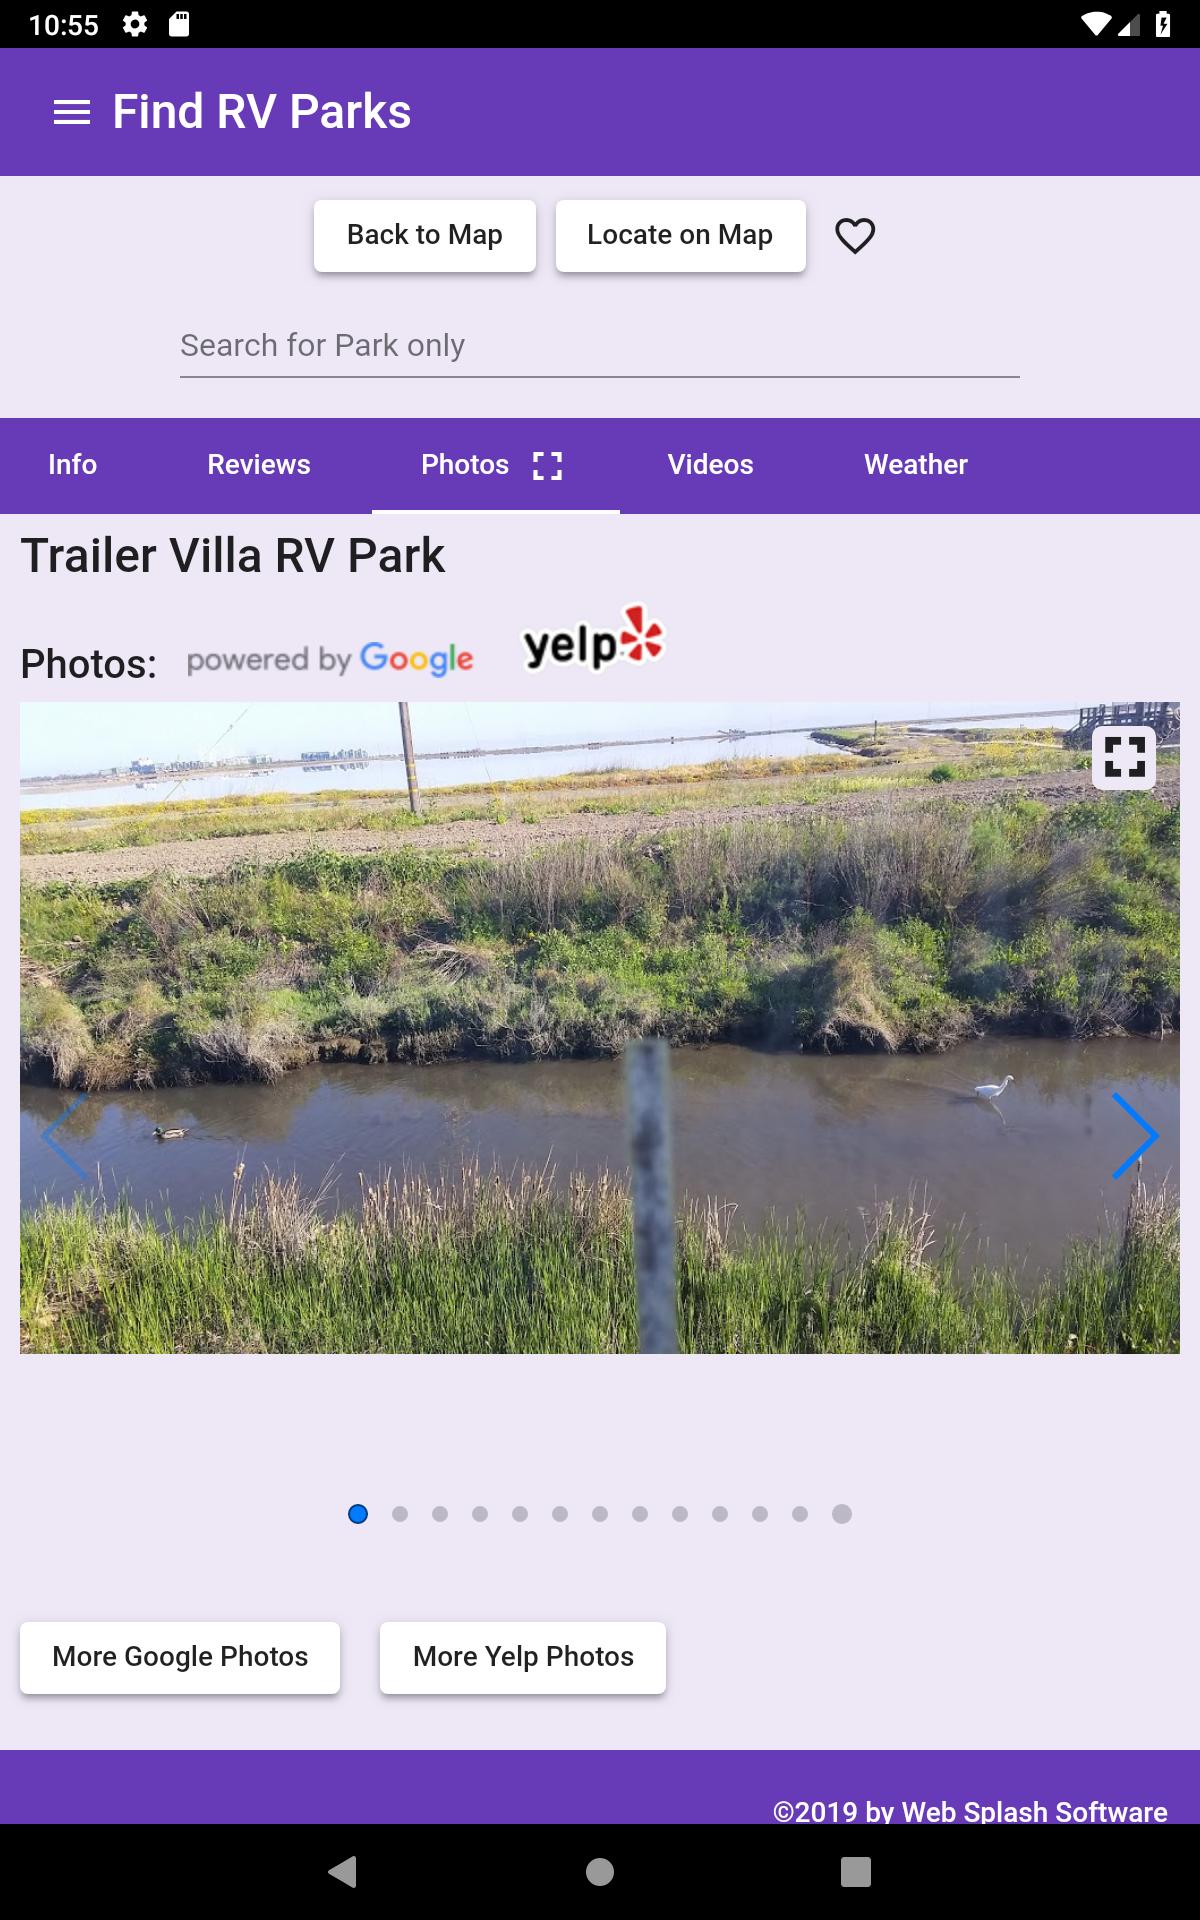Switch to the Info tab
Viewport: 1200px width, 1920px height.
72,465
